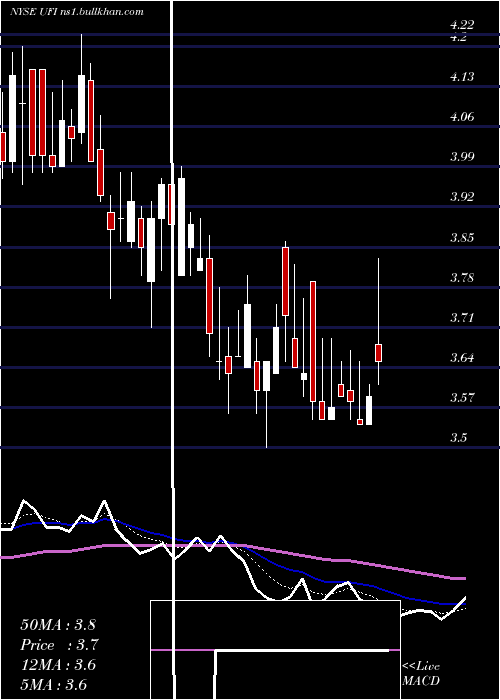Click the 4.22 price axis label
The image size is (500, 700).
462,25
